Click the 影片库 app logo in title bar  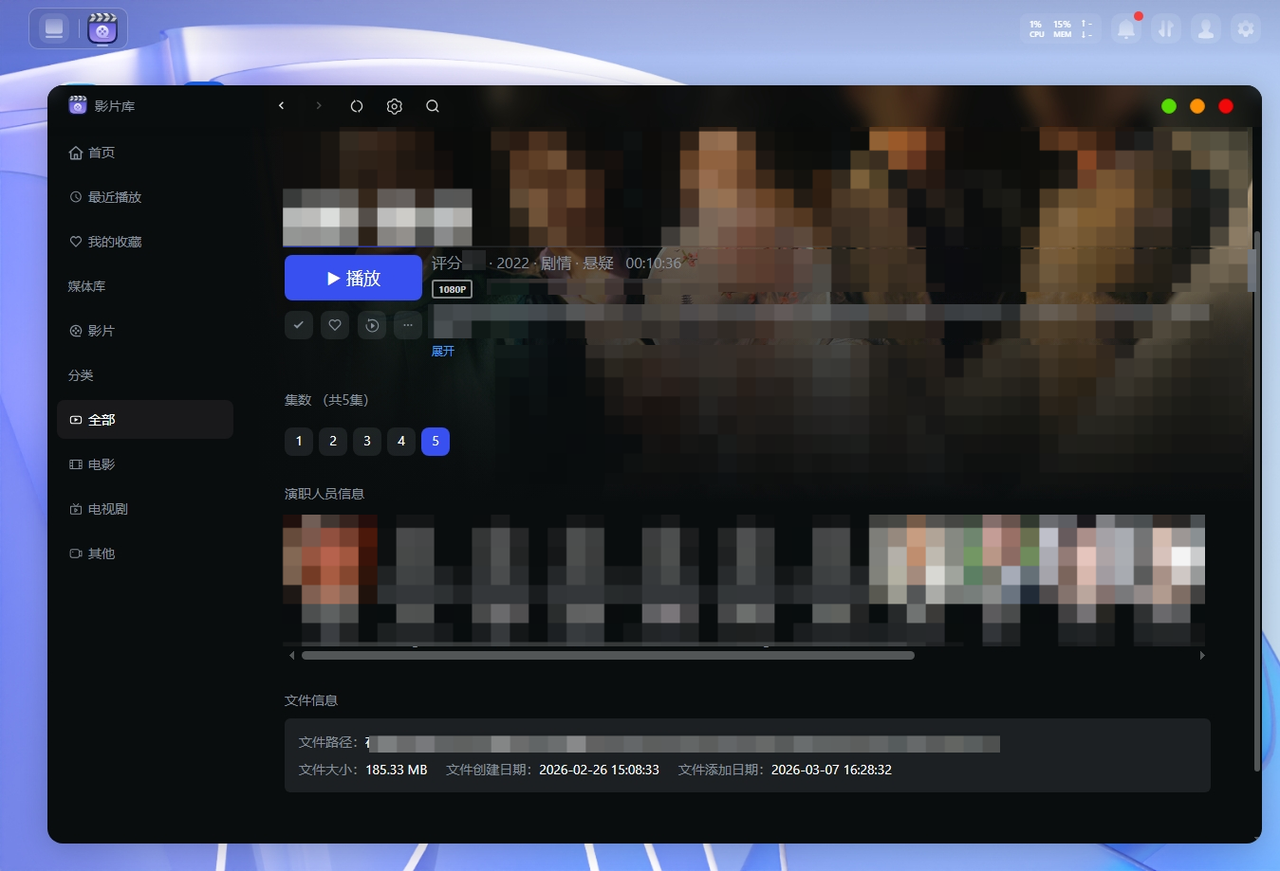78,105
